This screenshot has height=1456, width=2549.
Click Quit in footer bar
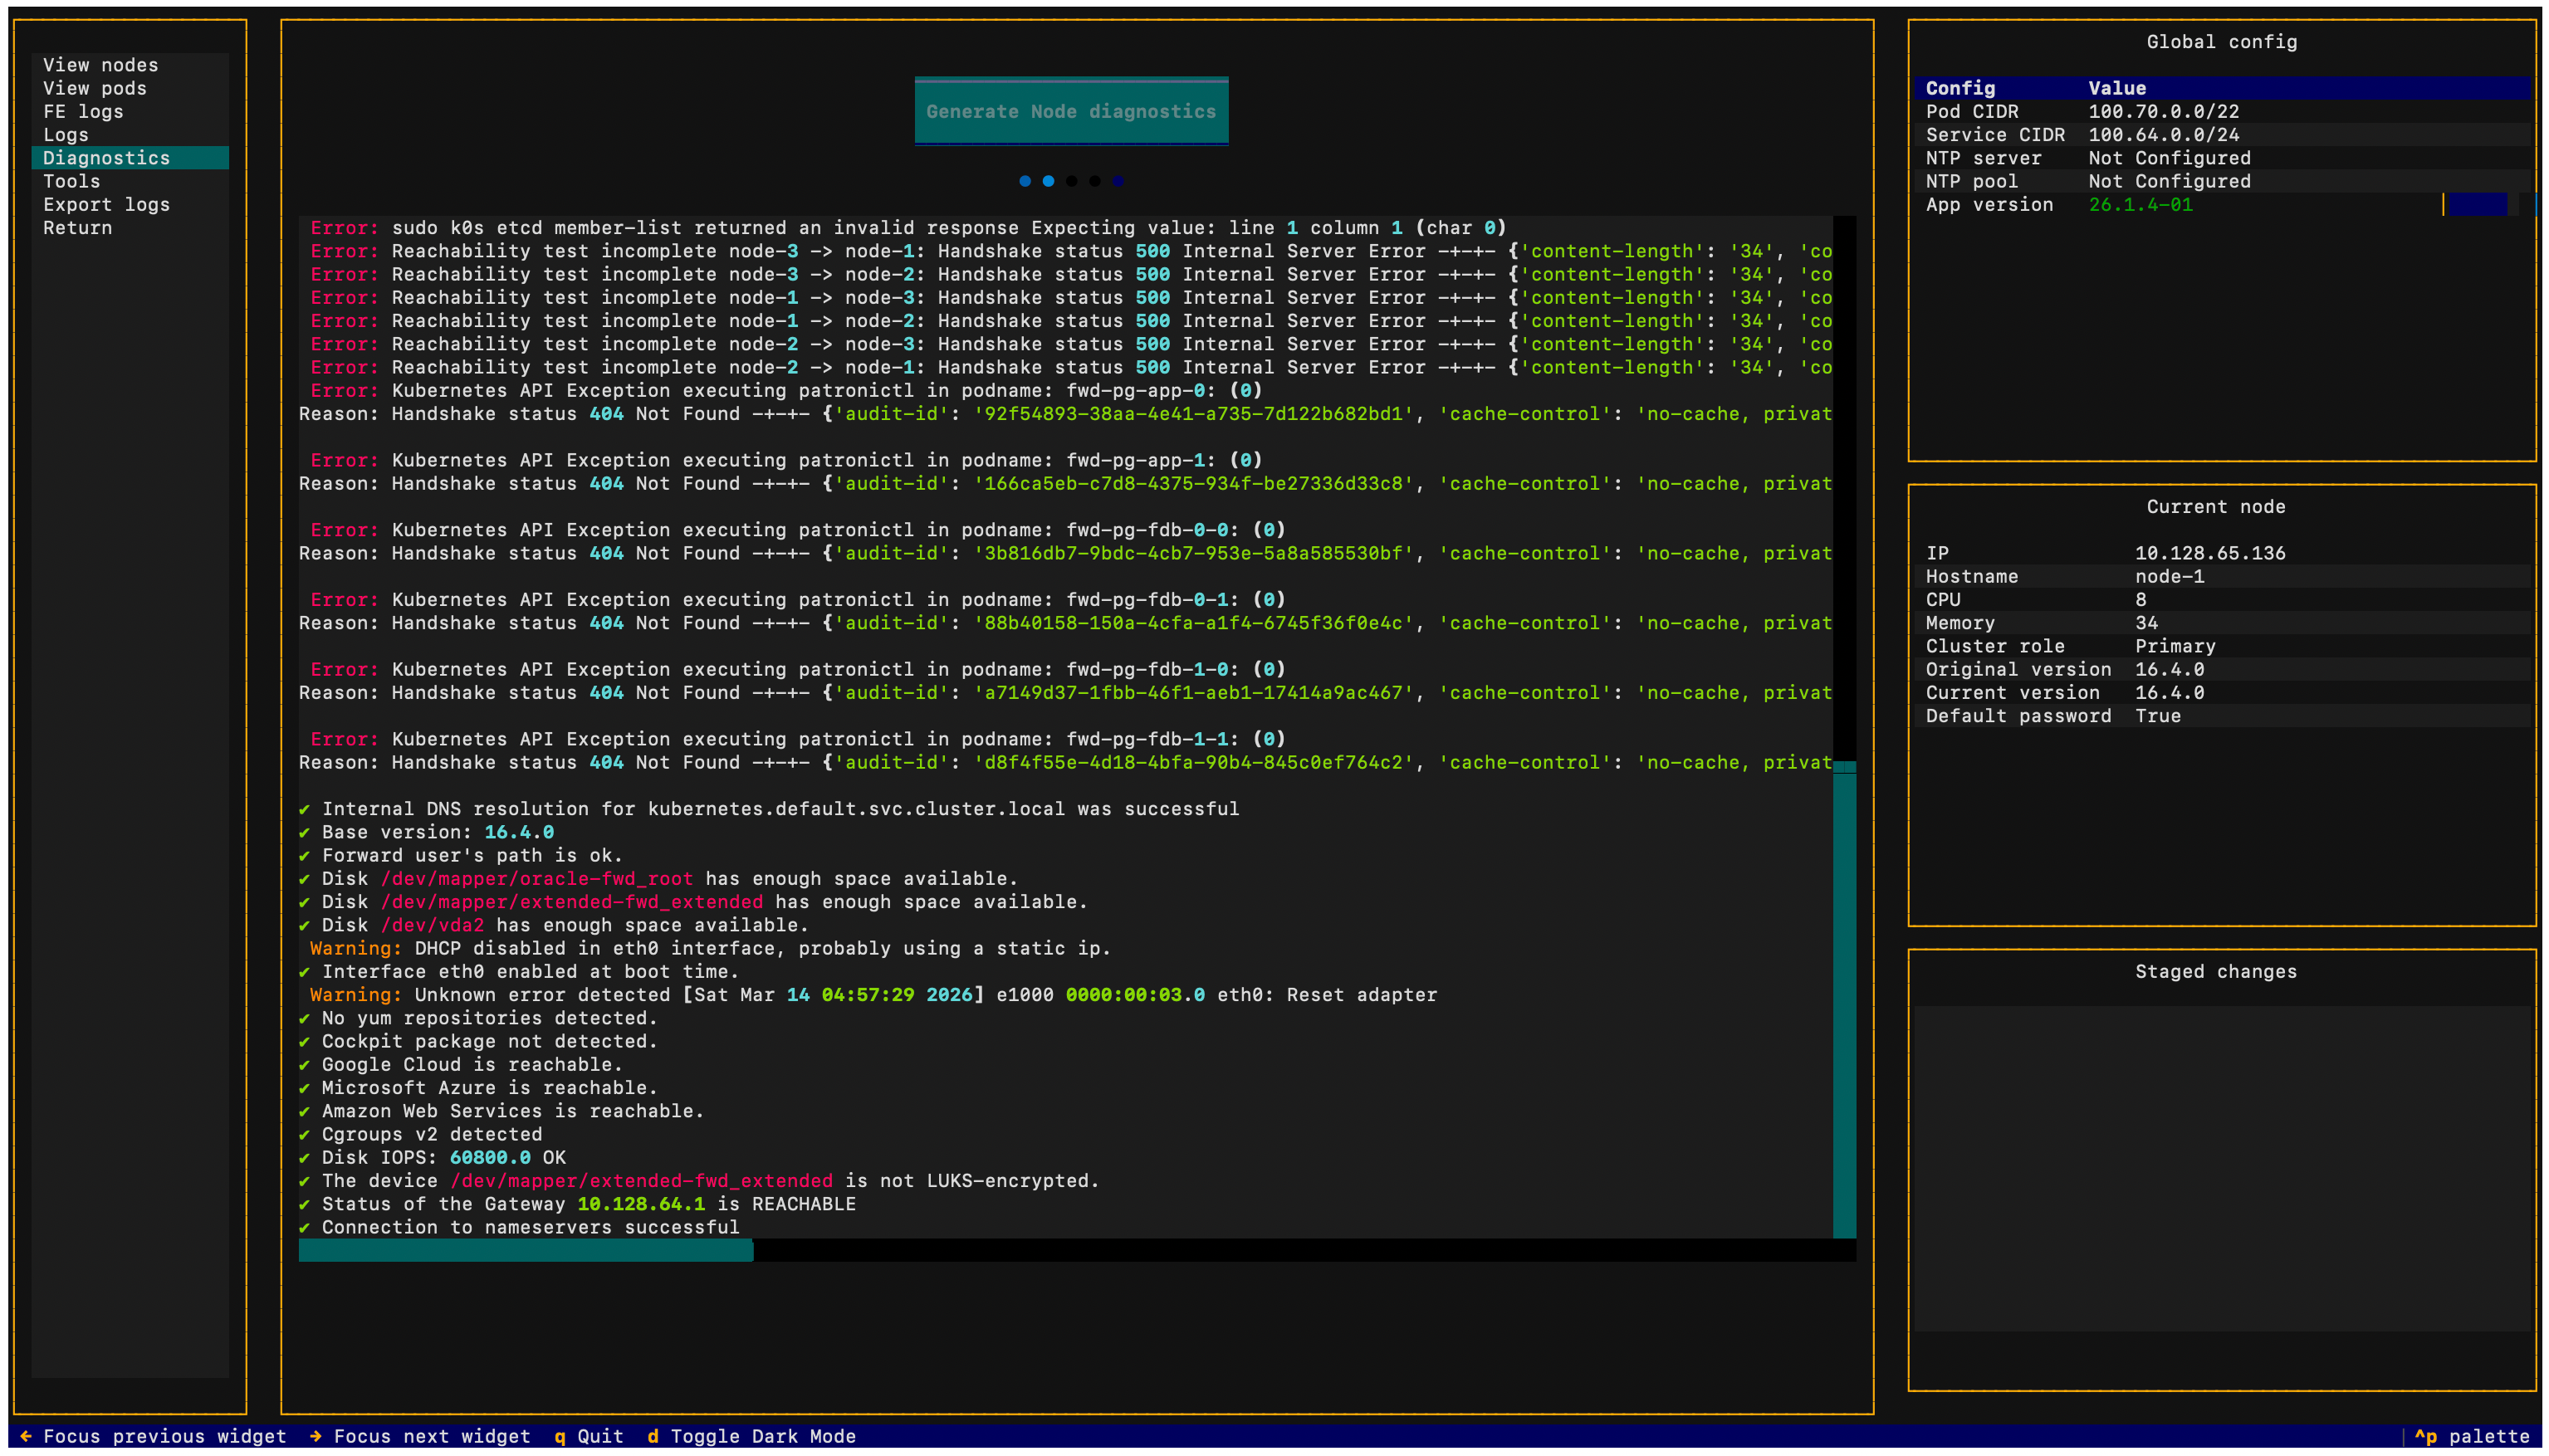click(589, 1436)
